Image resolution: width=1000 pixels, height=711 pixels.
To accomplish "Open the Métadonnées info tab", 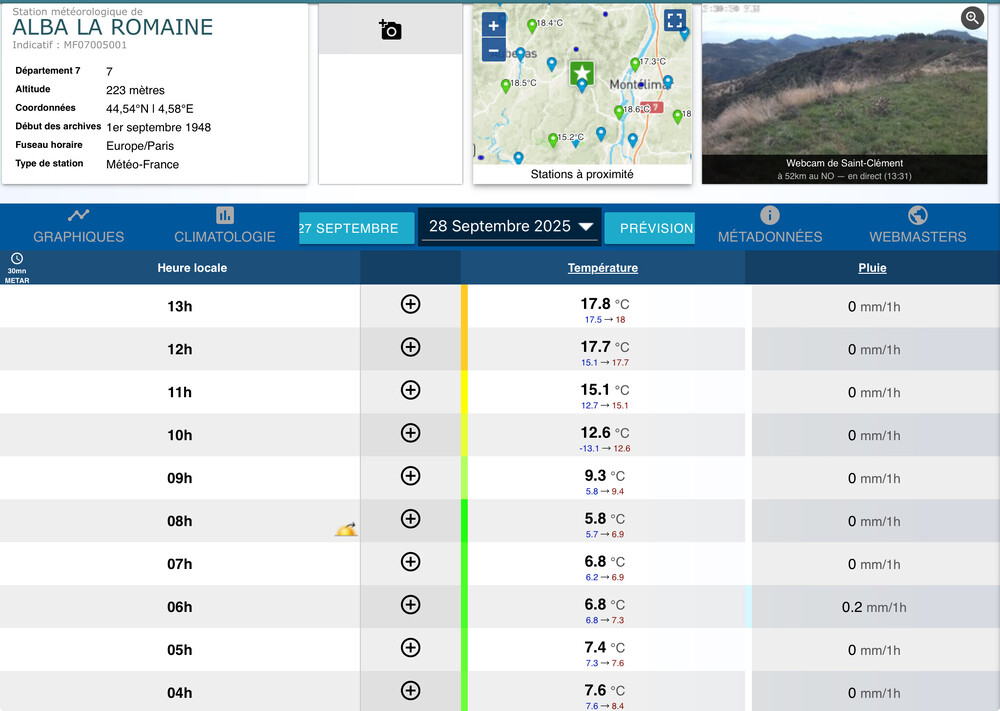I will click(x=769, y=226).
